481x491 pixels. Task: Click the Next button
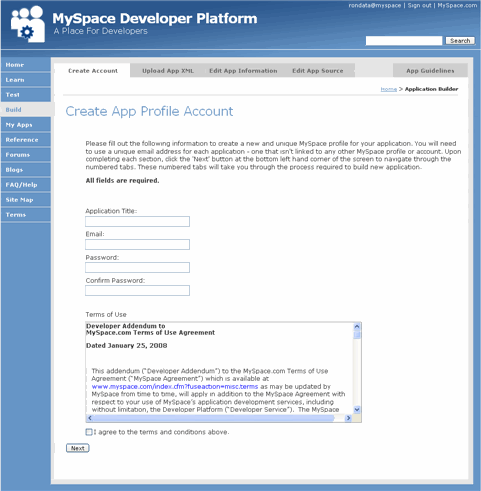pyautogui.click(x=78, y=448)
